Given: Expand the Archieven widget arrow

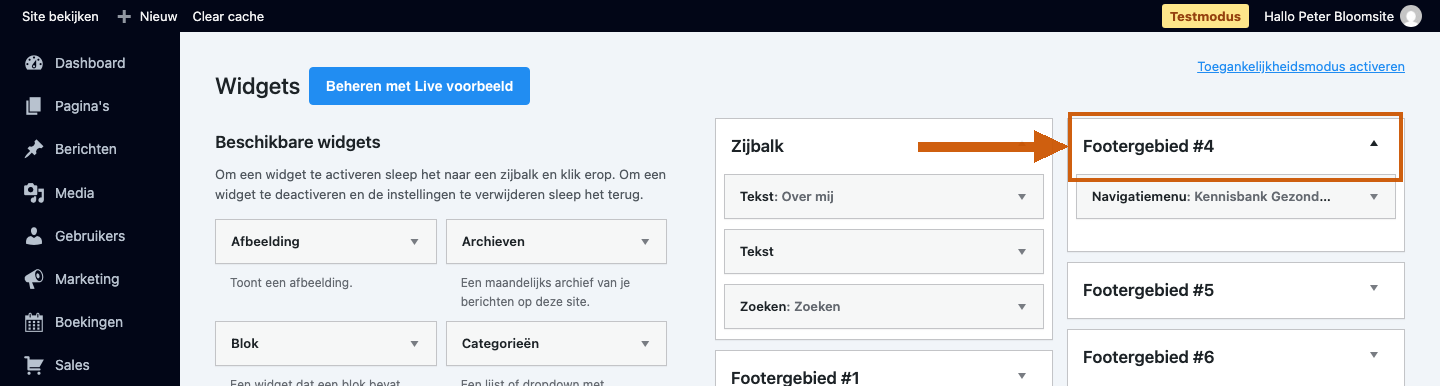Looking at the screenshot, I should (644, 241).
